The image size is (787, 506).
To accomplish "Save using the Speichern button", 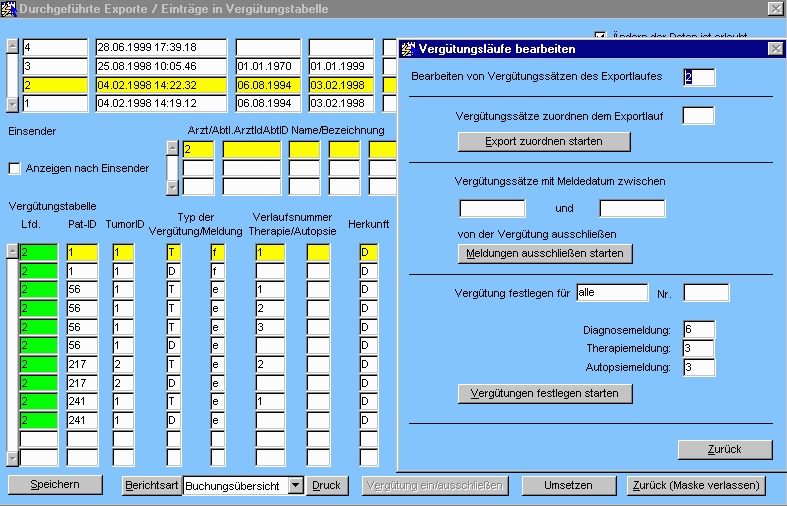I will click(56, 484).
